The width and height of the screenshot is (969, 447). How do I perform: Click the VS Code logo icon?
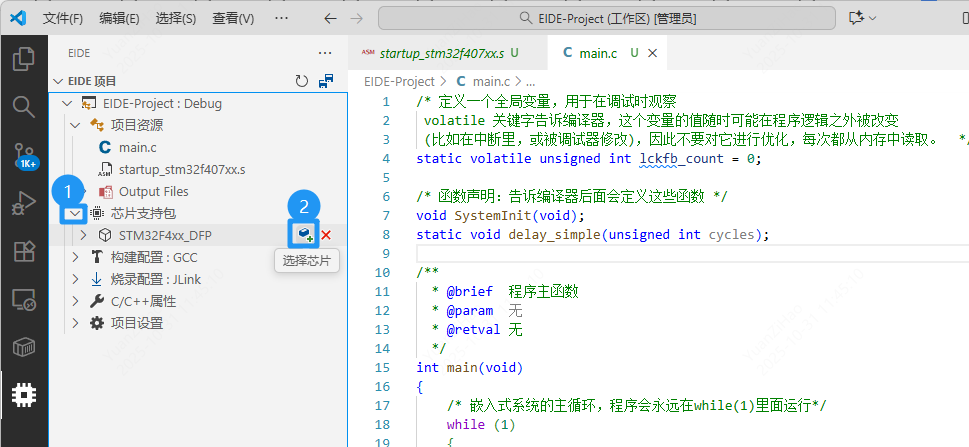click(19, 18)
